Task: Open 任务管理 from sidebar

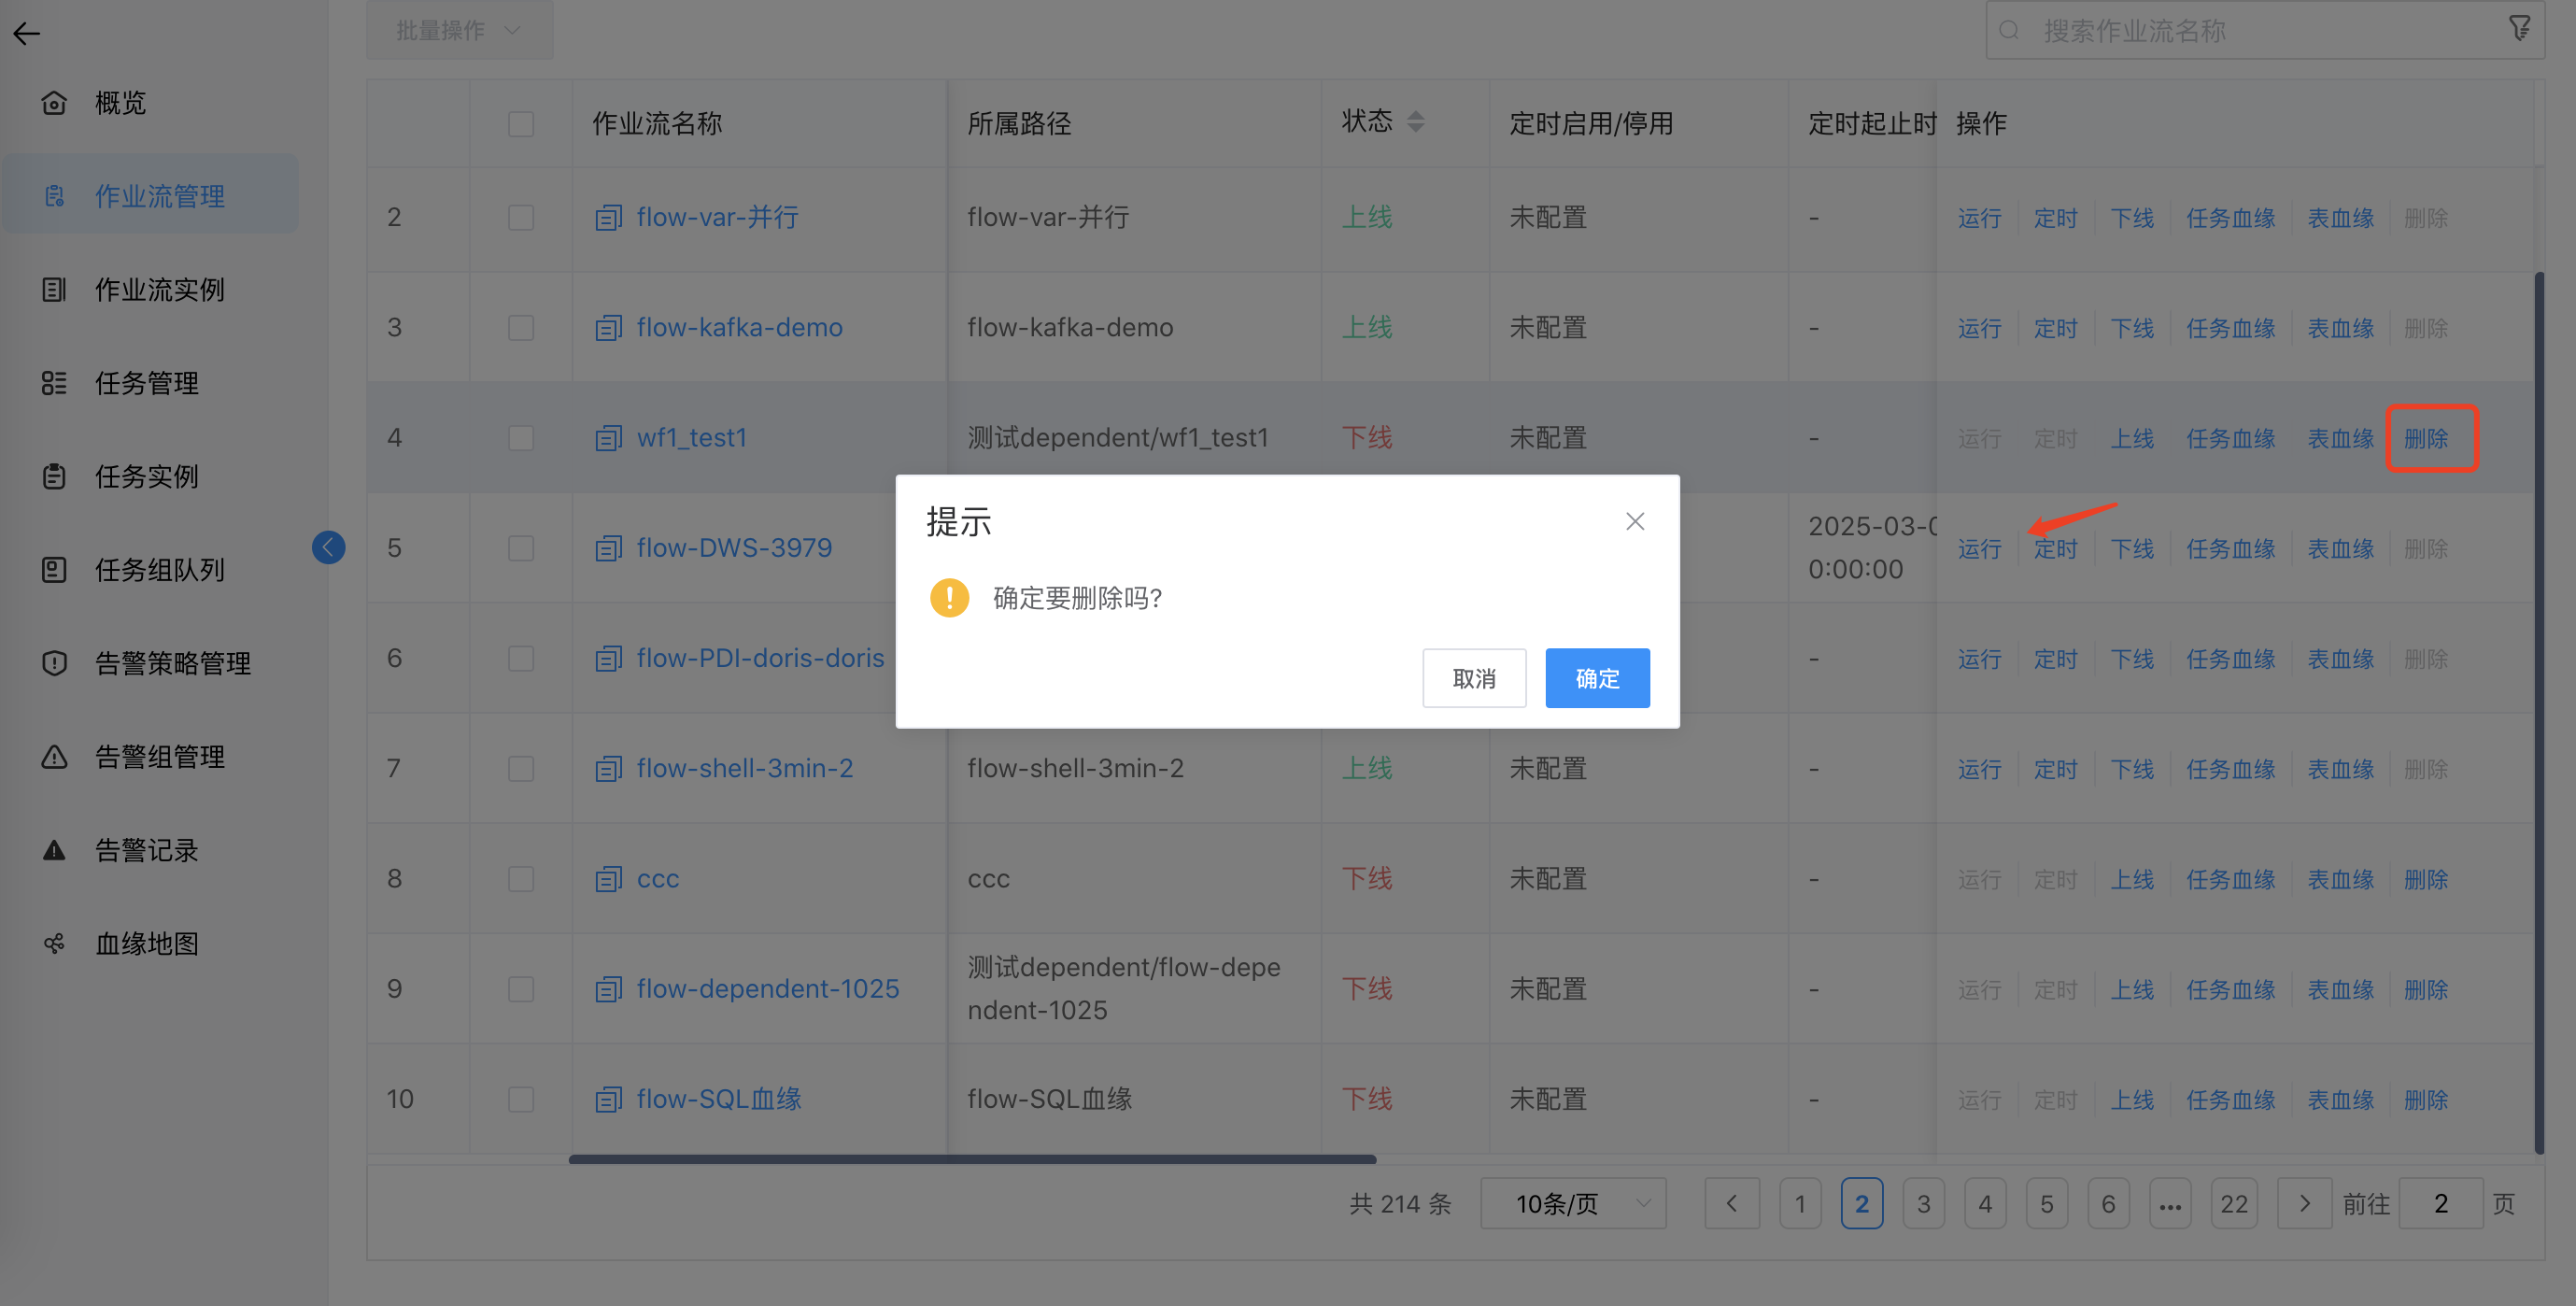Action: 146,383
